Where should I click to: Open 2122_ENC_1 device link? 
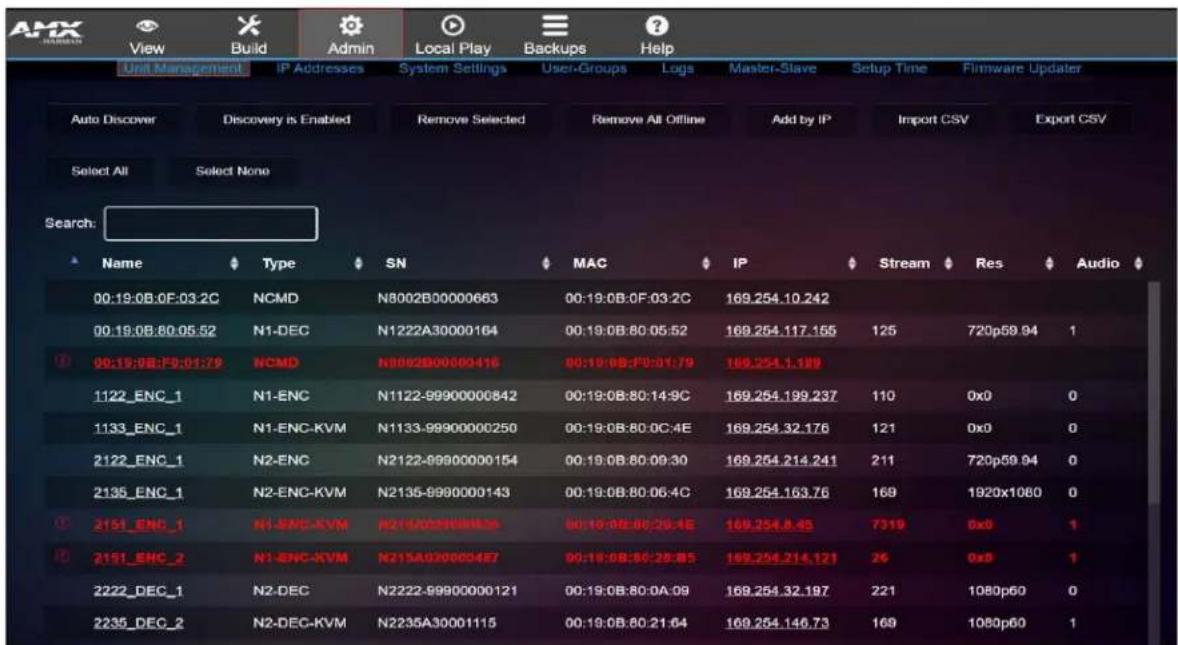pyautogui.click(x=138, y=460)
